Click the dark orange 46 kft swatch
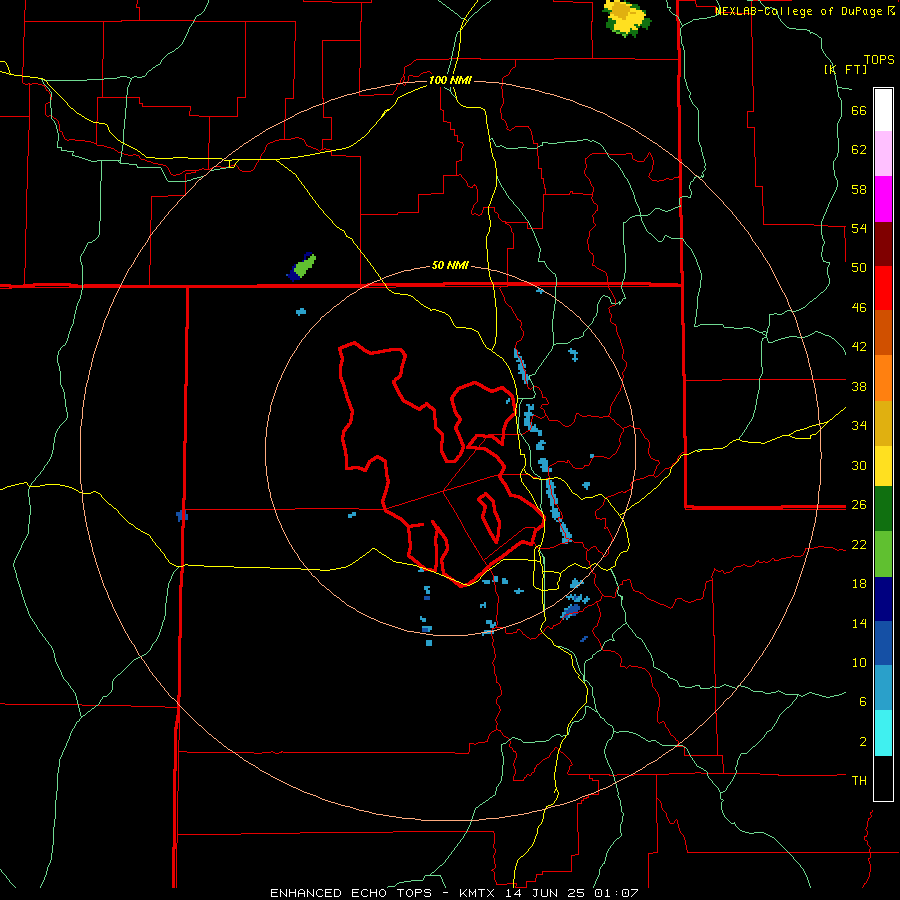Viewport: 900px width, 900px height. coord(883,333)
